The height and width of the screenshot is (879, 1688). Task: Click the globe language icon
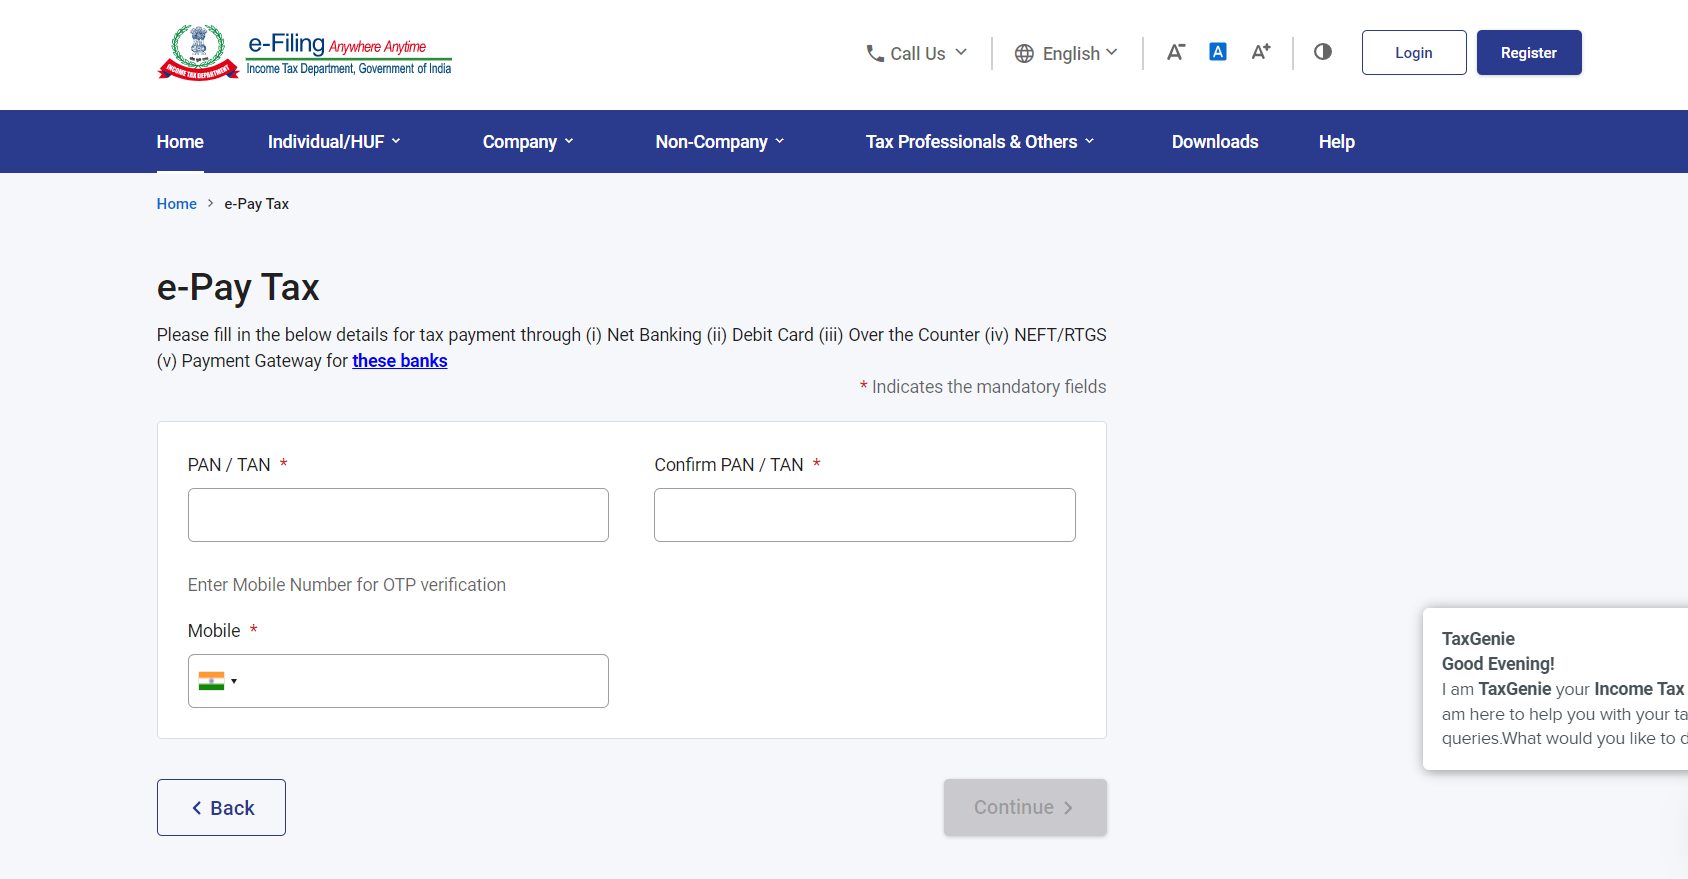(1024, 54)
